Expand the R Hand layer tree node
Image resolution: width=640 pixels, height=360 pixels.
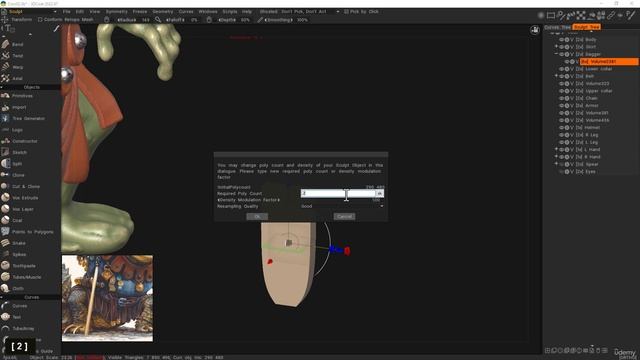(556, 157)
